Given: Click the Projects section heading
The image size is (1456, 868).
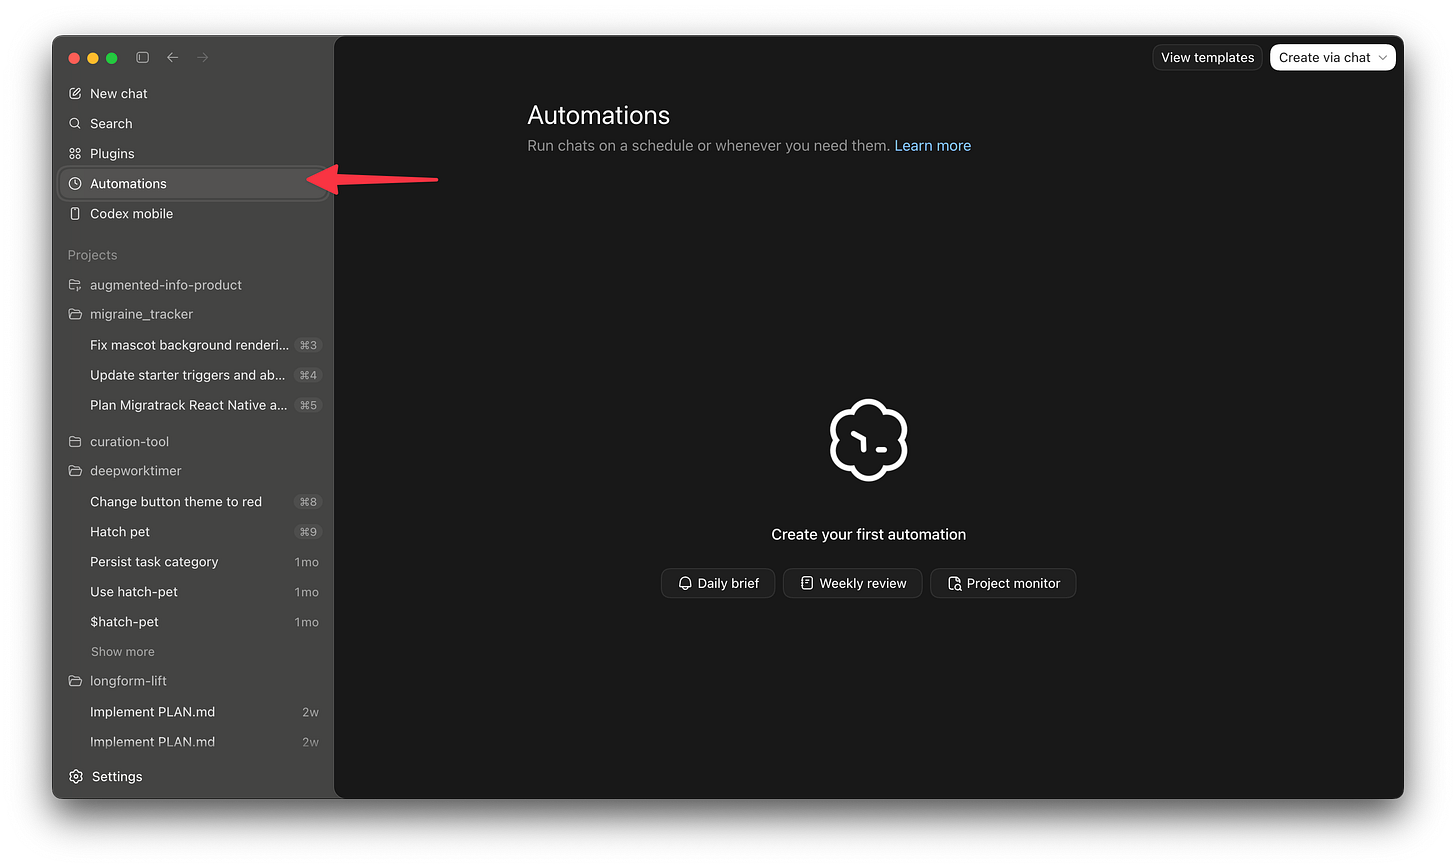Looking at the screenshot, I should pyautogui.click(x=92, y=255).
